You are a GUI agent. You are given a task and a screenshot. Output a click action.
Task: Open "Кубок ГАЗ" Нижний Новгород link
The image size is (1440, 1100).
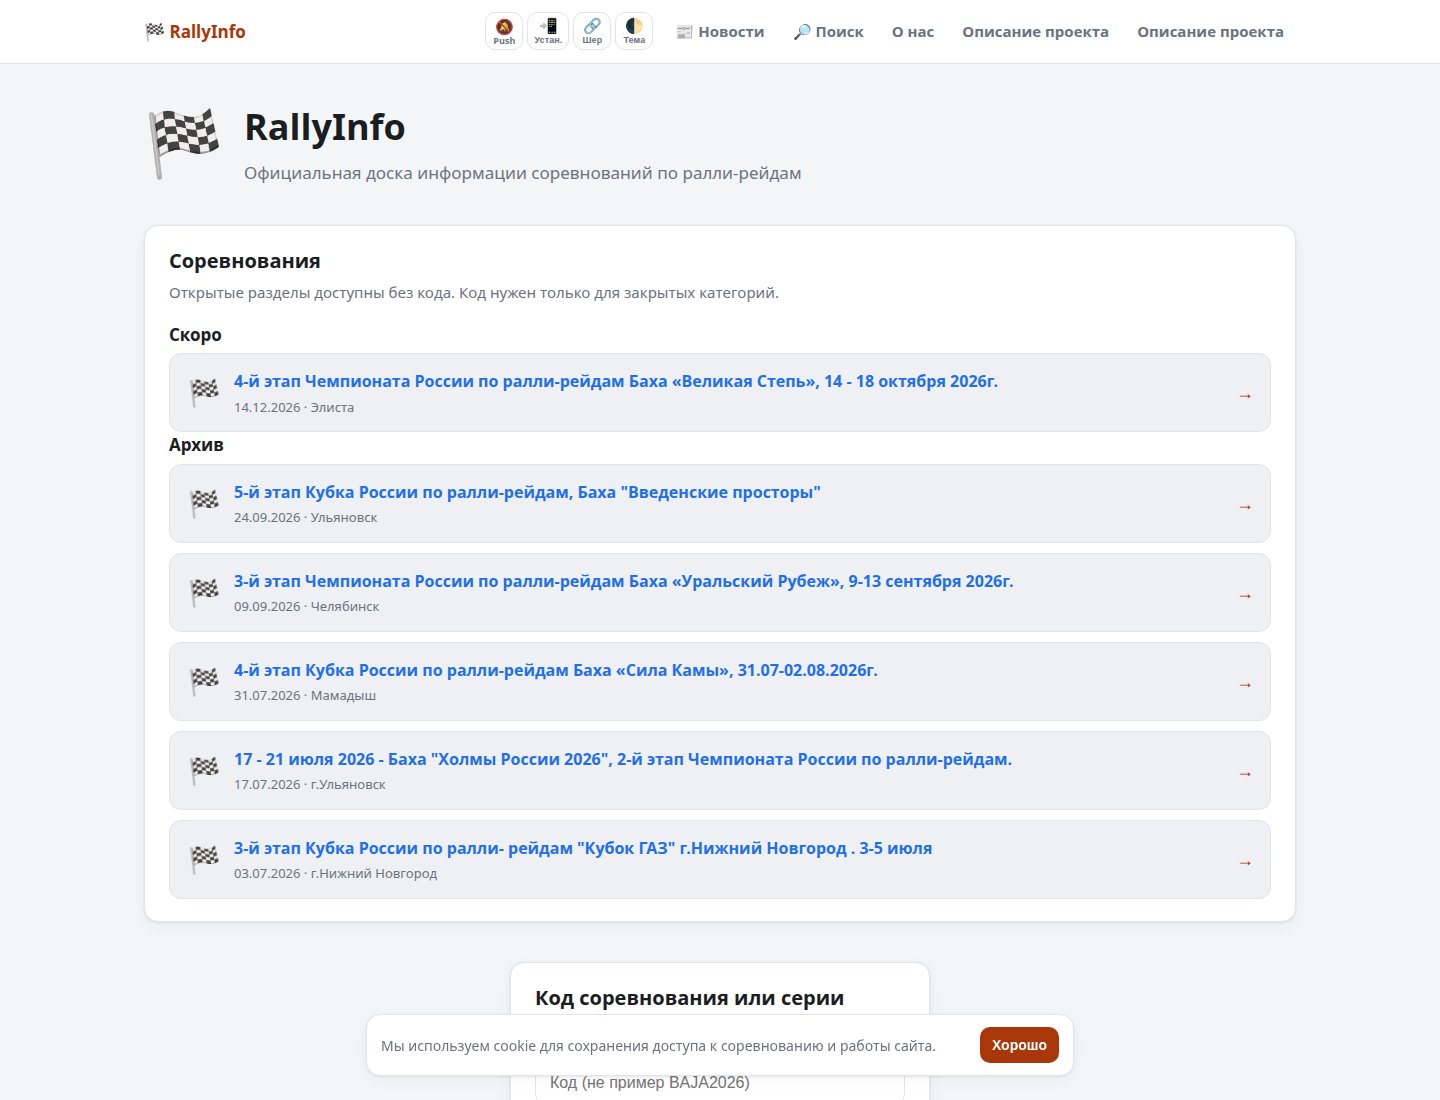(x=583, y=848)
